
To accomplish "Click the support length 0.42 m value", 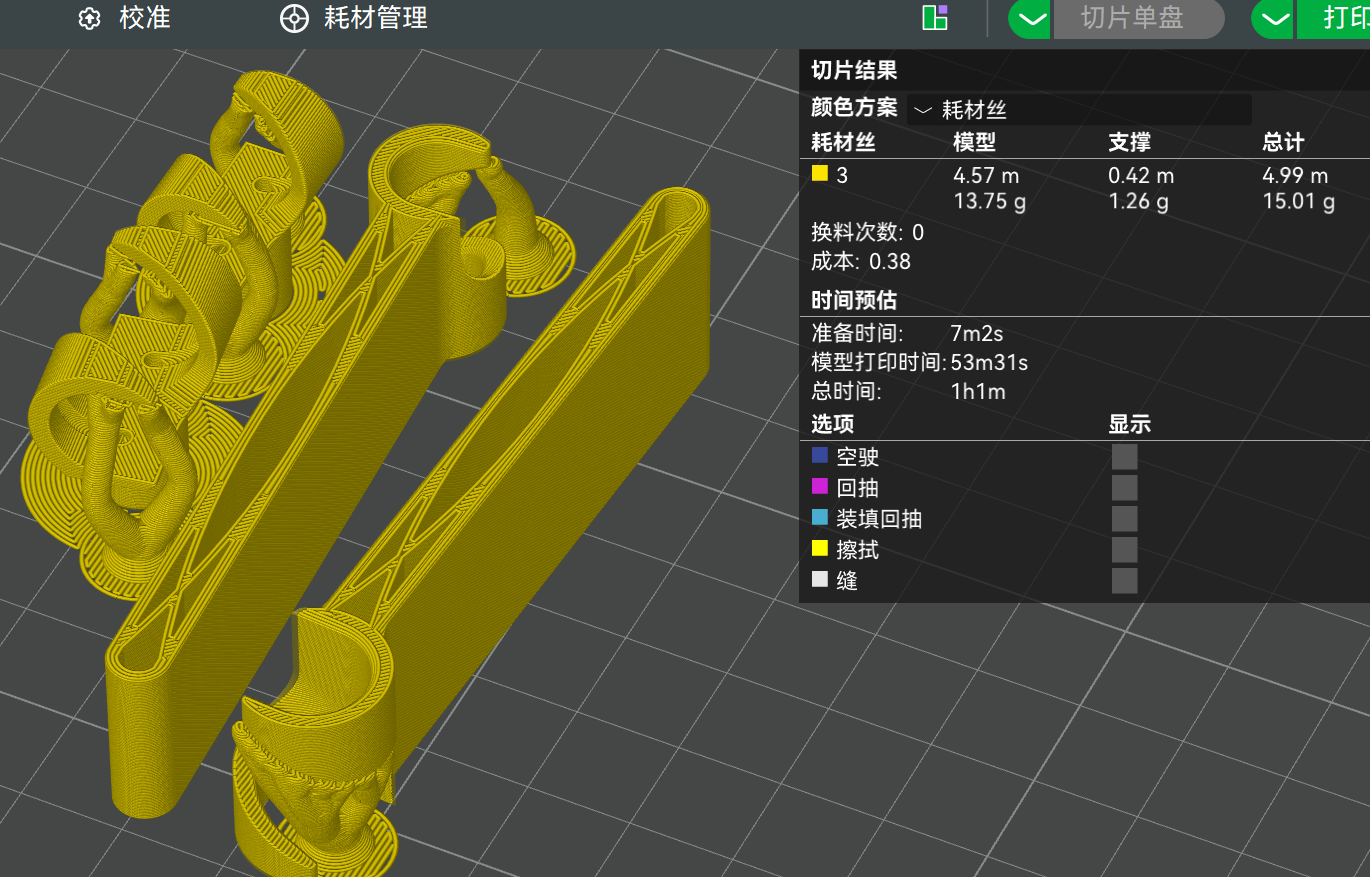I will 1141,176.
